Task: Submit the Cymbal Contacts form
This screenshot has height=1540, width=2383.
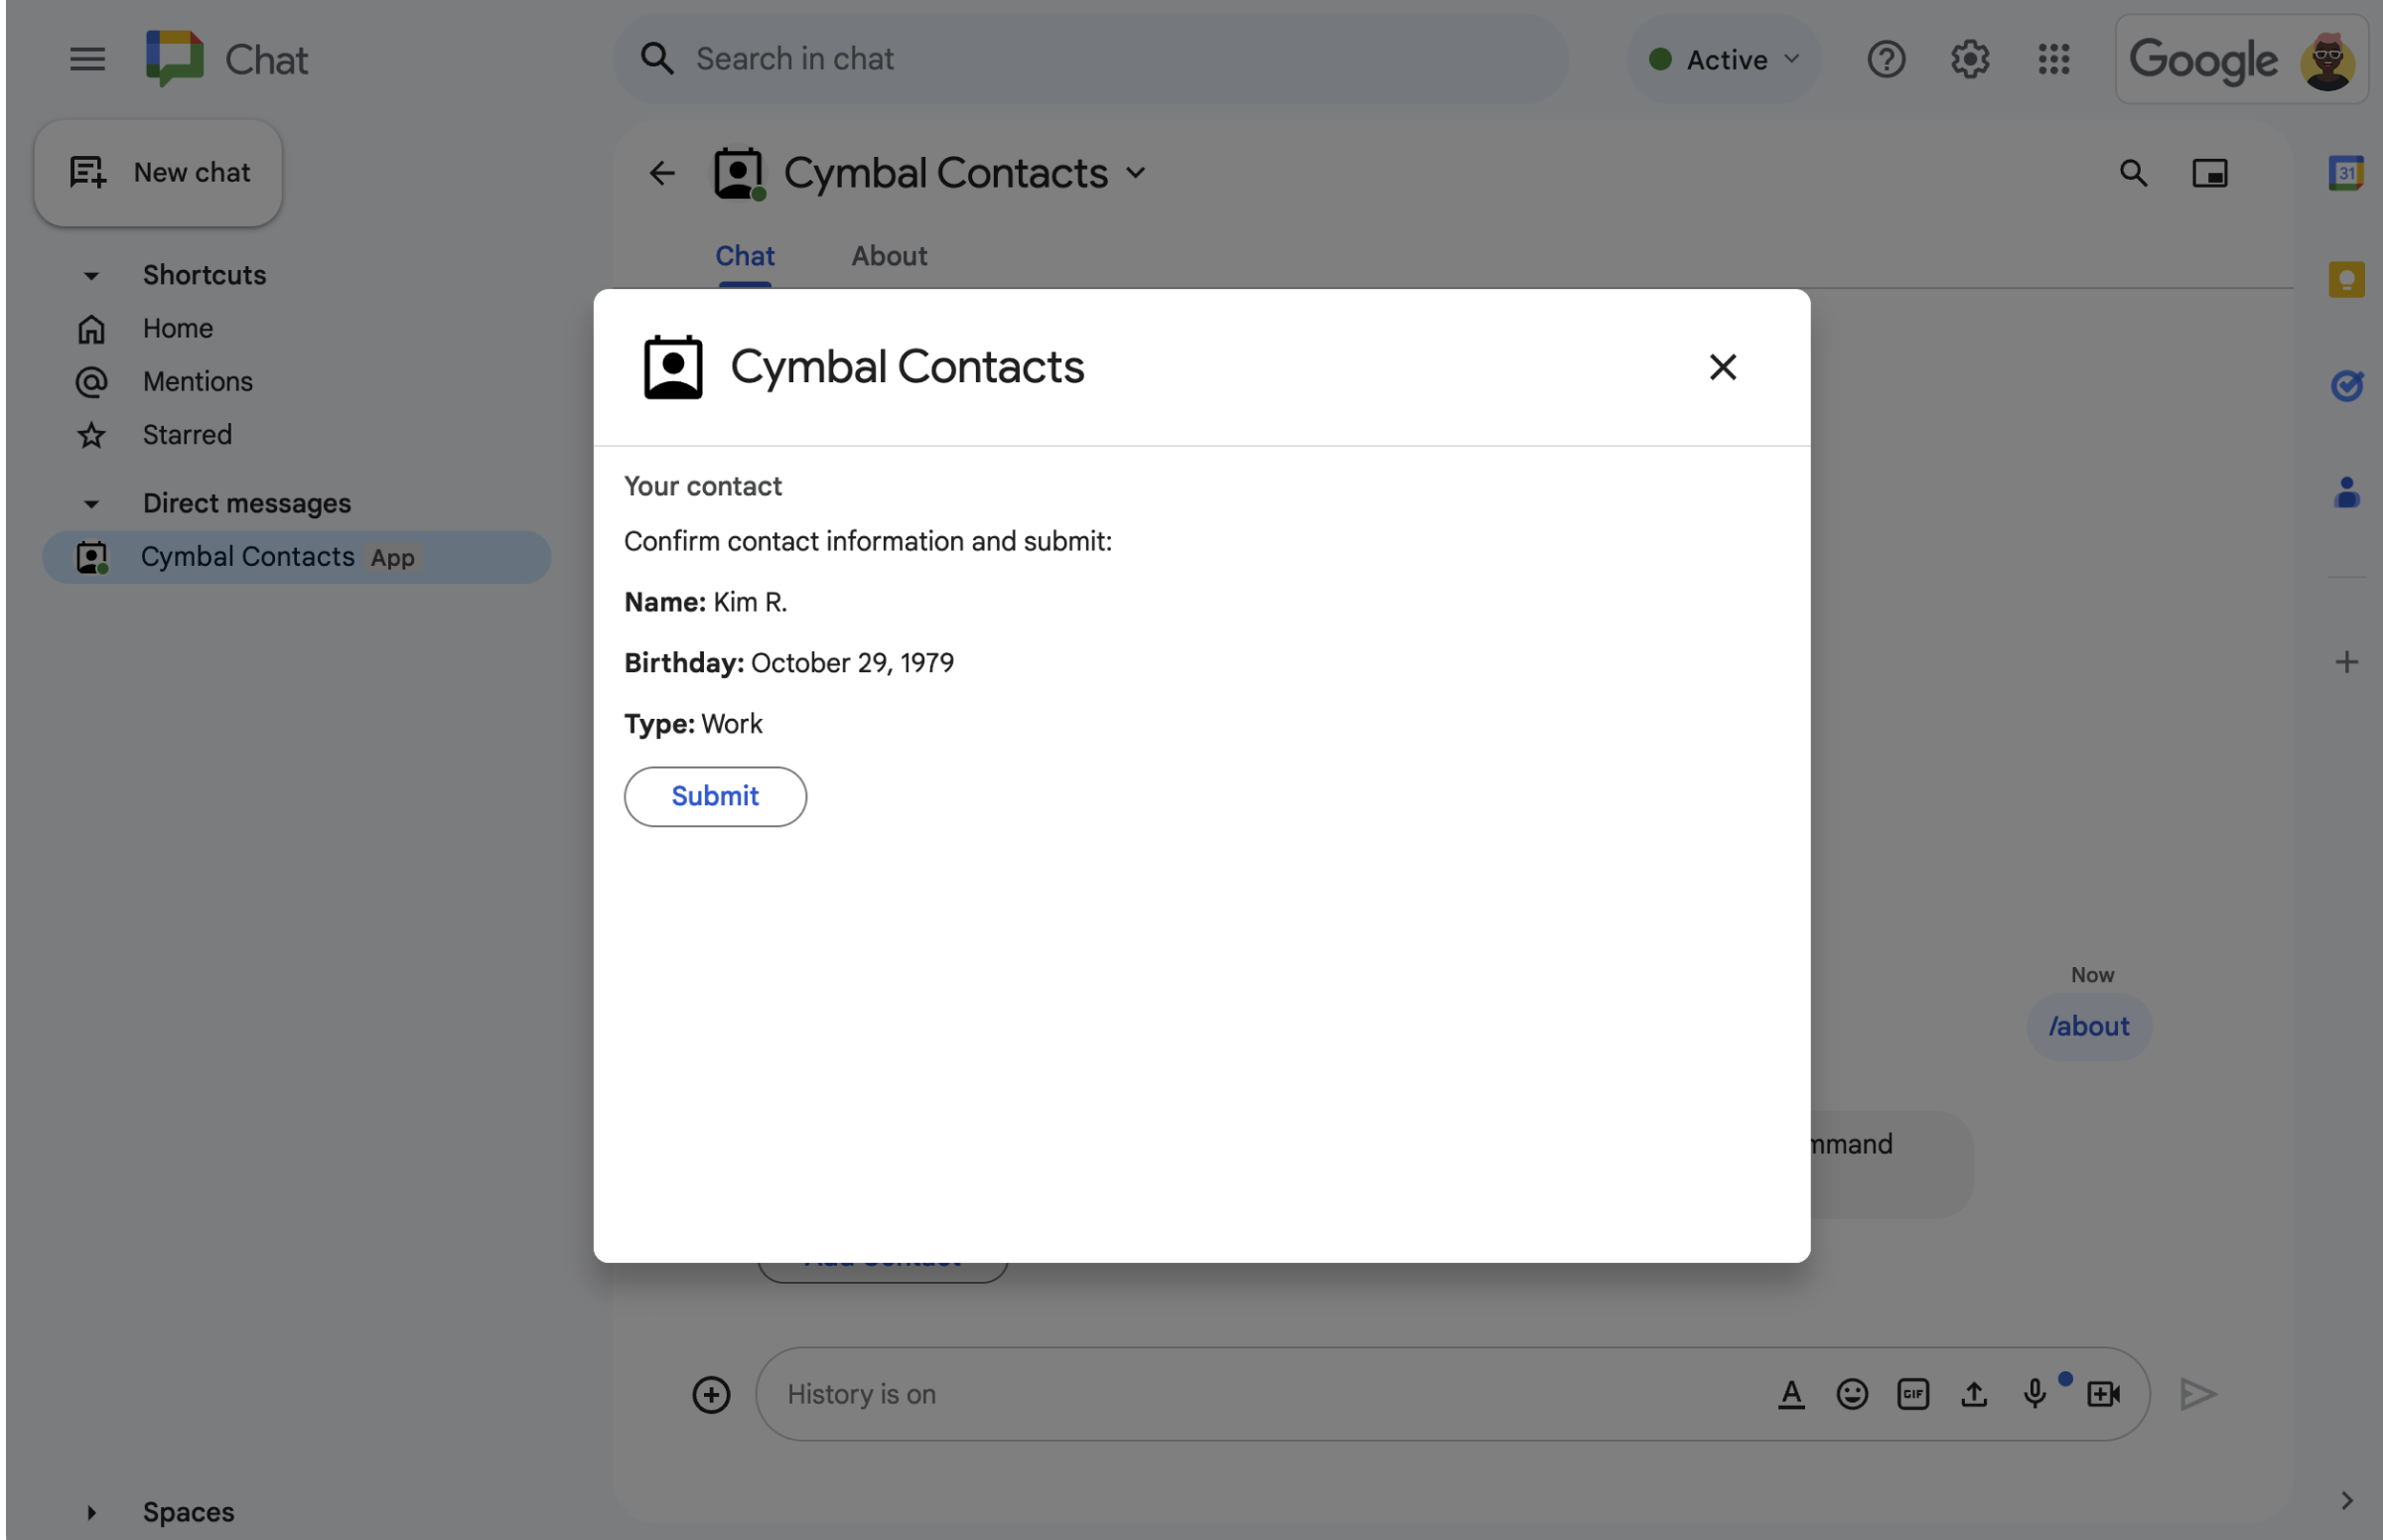Action: click(x=716, y=795)
